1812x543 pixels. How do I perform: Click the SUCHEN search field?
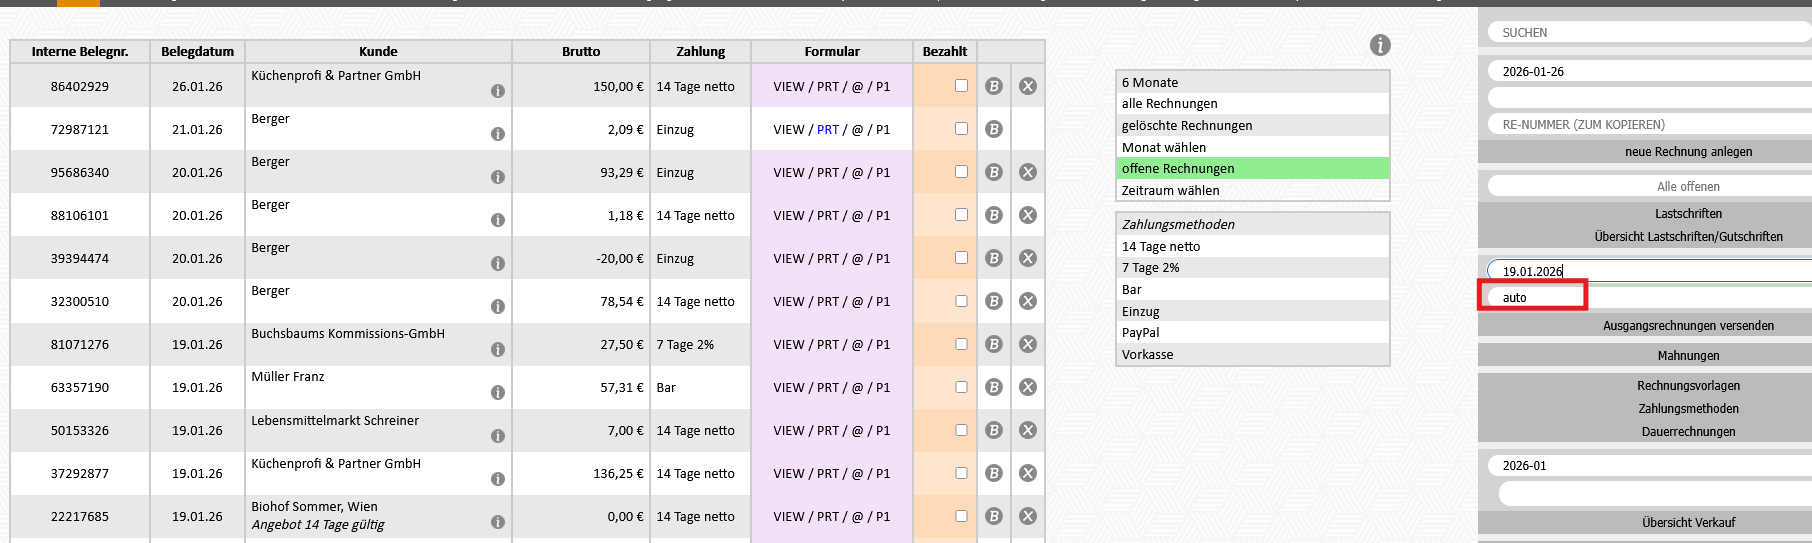(x=1650, y=33)
